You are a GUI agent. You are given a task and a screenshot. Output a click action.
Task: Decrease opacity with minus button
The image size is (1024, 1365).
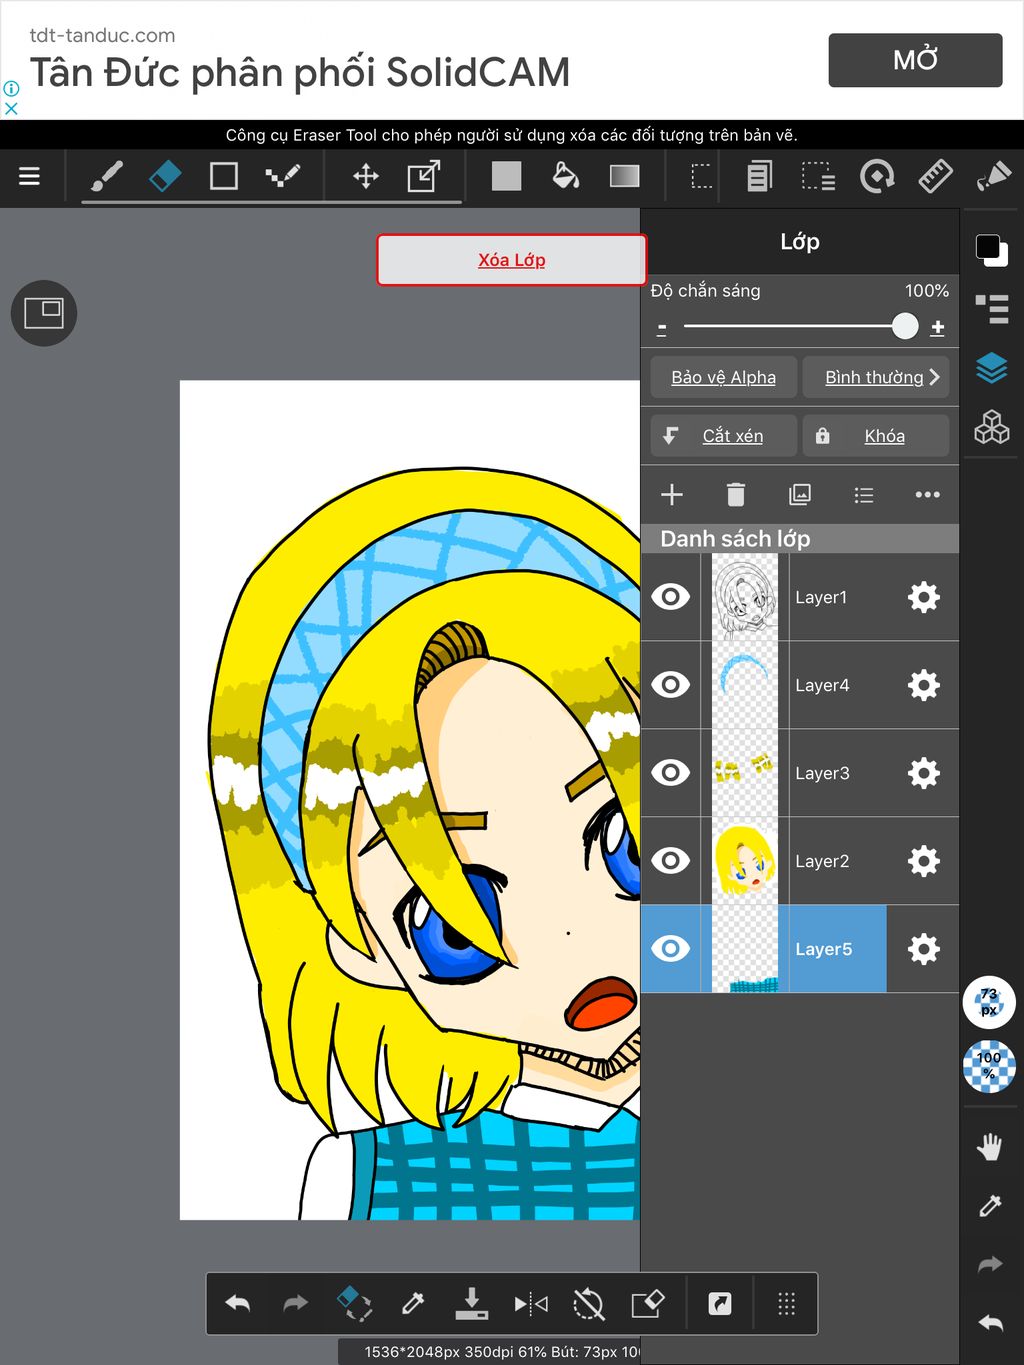(662, 328)
